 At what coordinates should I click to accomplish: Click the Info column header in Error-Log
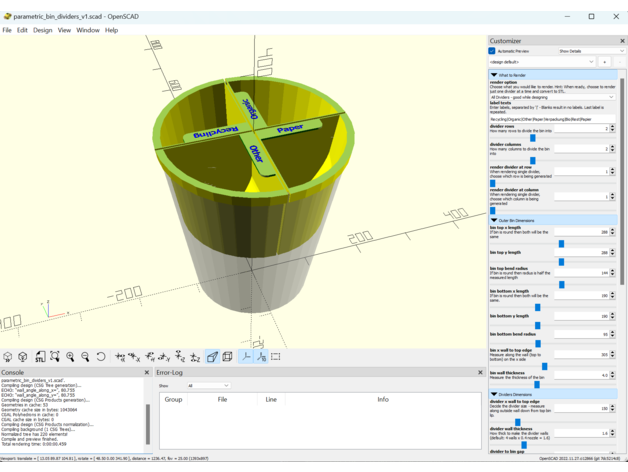pos(382,399)
